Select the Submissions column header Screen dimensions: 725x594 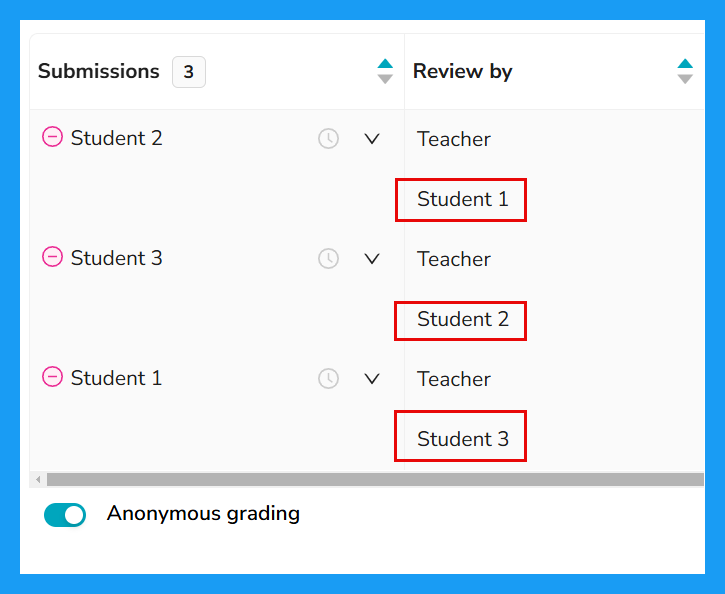click(x=98, y=71)
